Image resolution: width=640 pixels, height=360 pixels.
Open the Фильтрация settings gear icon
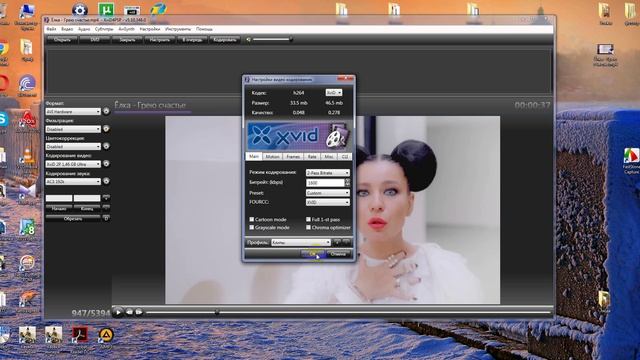click(x=106, y=129)
